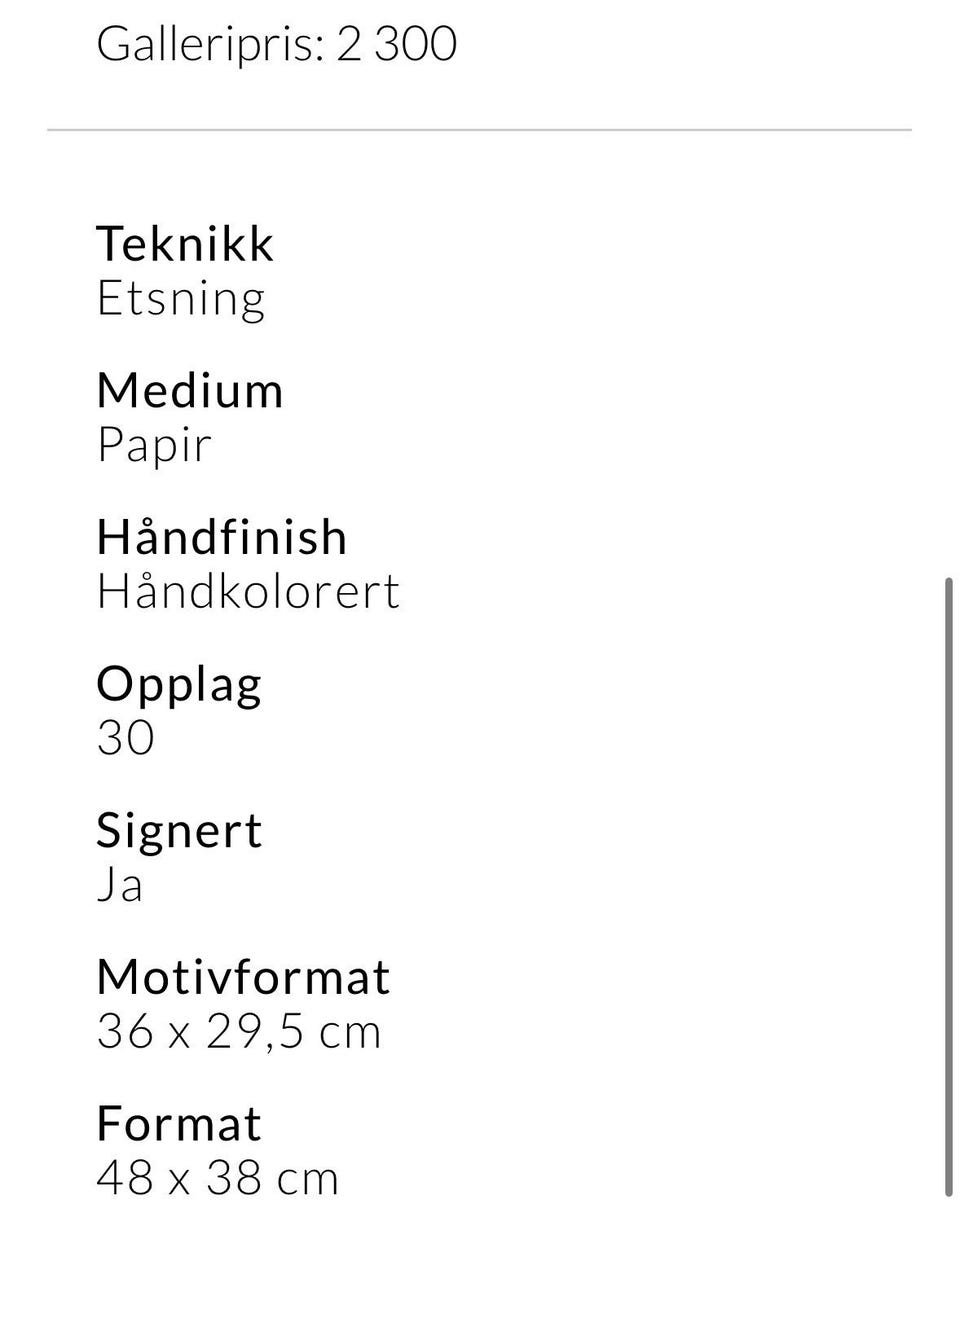This screenshot has width=960, height=1323.
Task: Click the scrollbar track below the thumb
Action: [x=948, y=1260]
